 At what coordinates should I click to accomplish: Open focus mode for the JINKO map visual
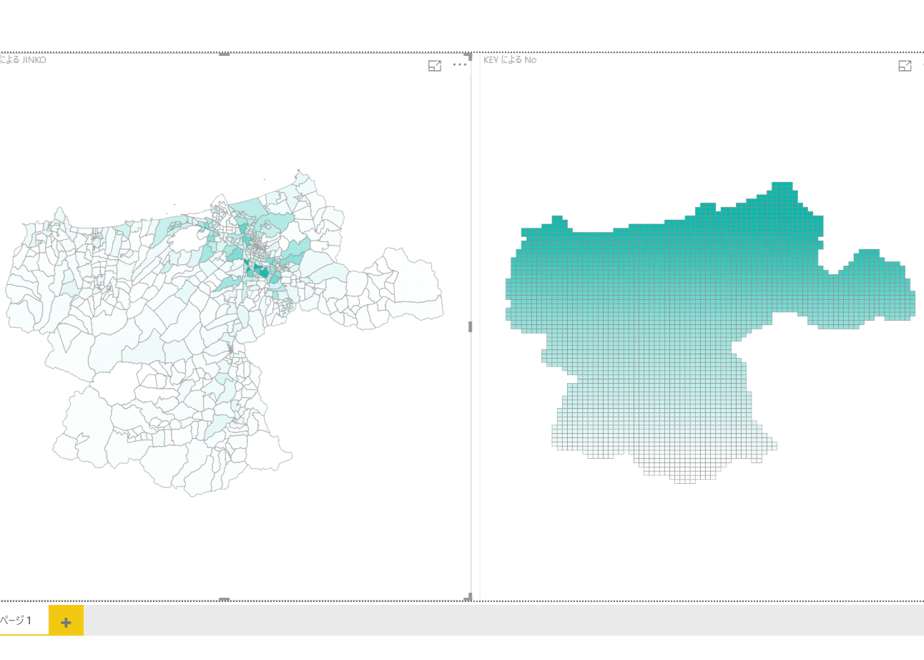(434, 66)
